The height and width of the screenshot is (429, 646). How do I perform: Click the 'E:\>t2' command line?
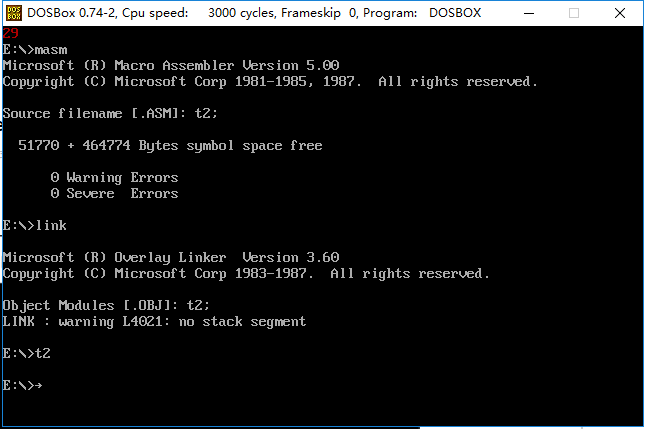click(x=26, y=354)
